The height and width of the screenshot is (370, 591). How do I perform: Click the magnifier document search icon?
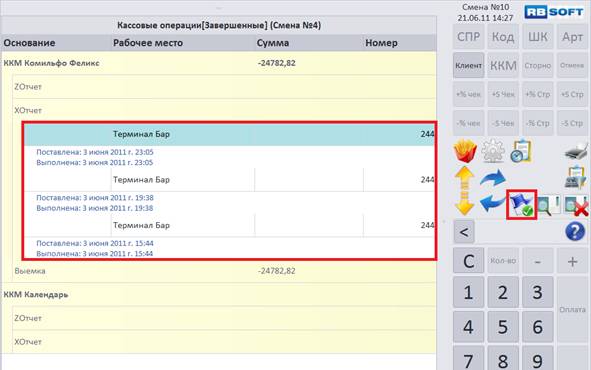548,205
